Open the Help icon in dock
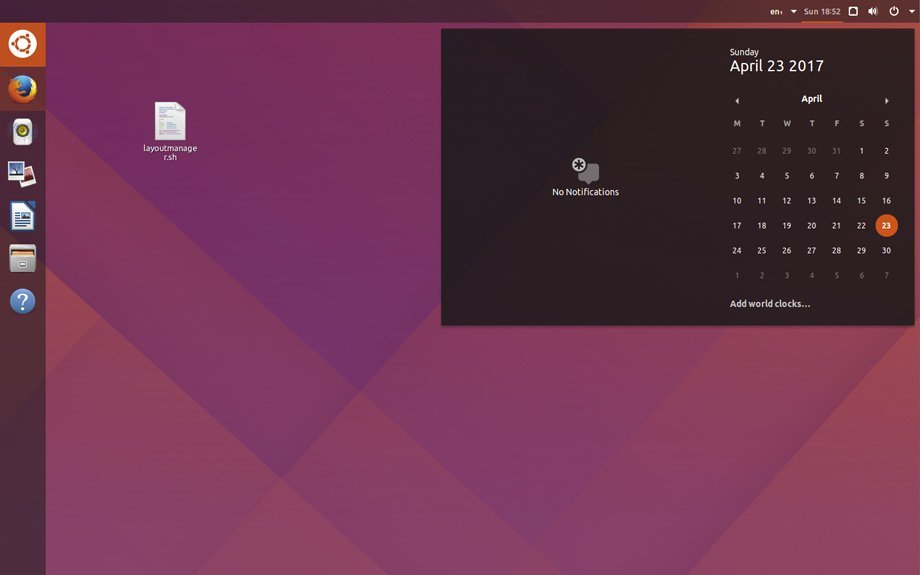Viewport: 920px width, 575px height. pyautogui.click(x=22, y=301)
